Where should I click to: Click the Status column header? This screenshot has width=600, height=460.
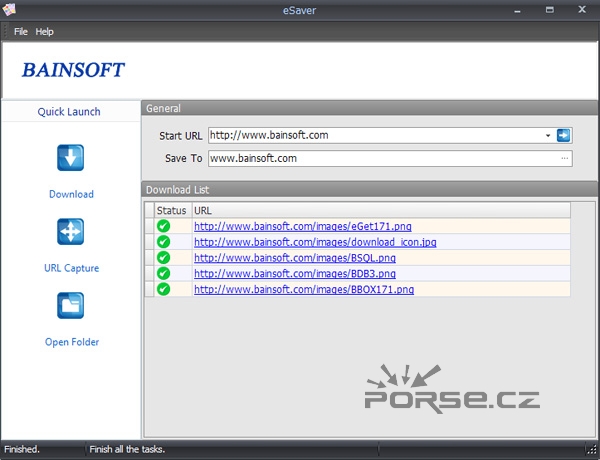tap(172, 210)
